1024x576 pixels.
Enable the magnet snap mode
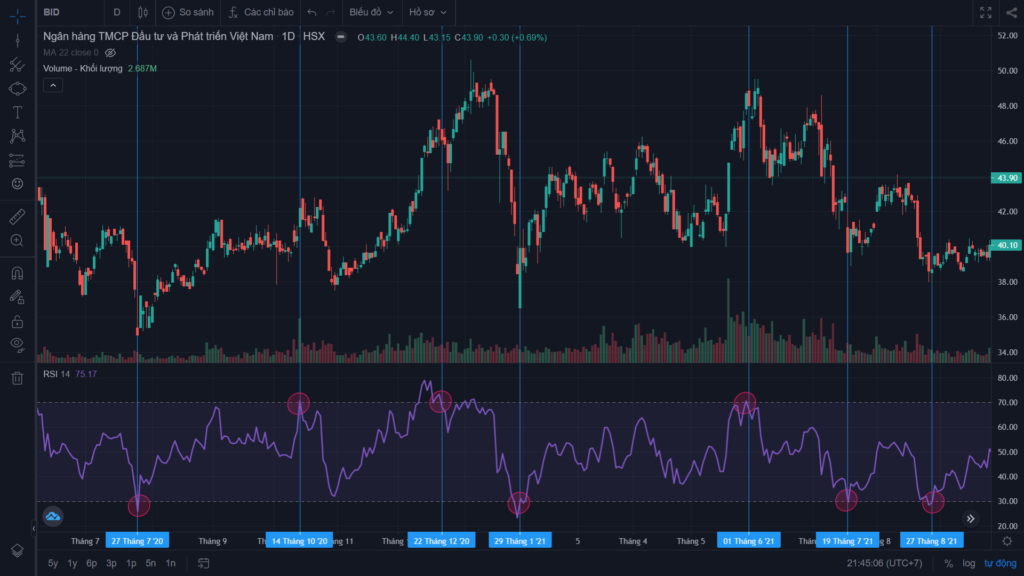point(18,273)
